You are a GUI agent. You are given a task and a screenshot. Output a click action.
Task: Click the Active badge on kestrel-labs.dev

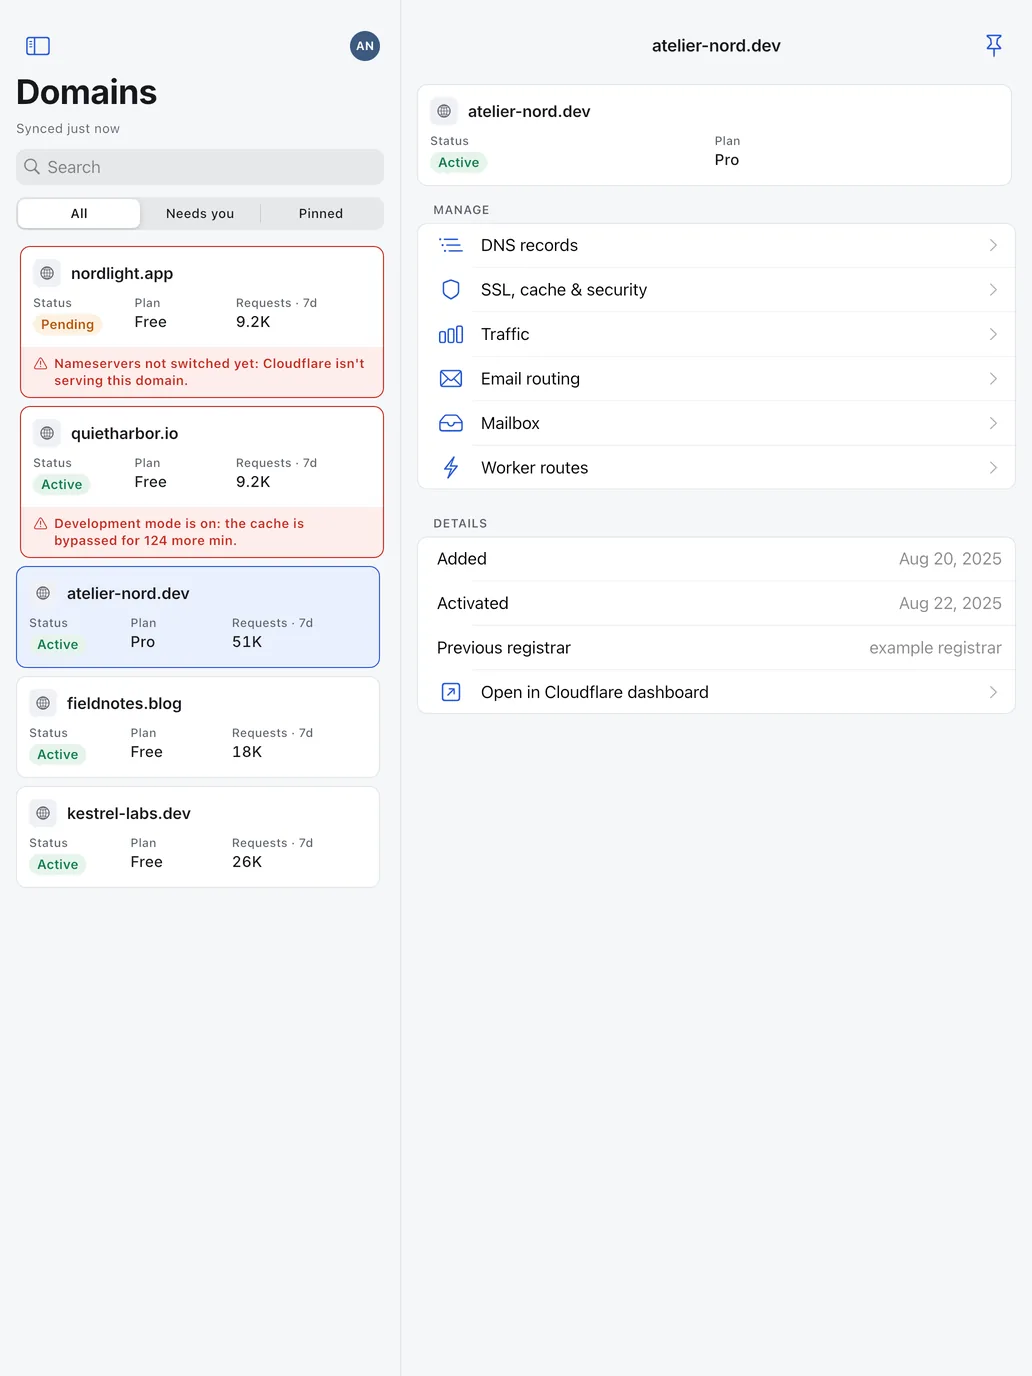58,864
